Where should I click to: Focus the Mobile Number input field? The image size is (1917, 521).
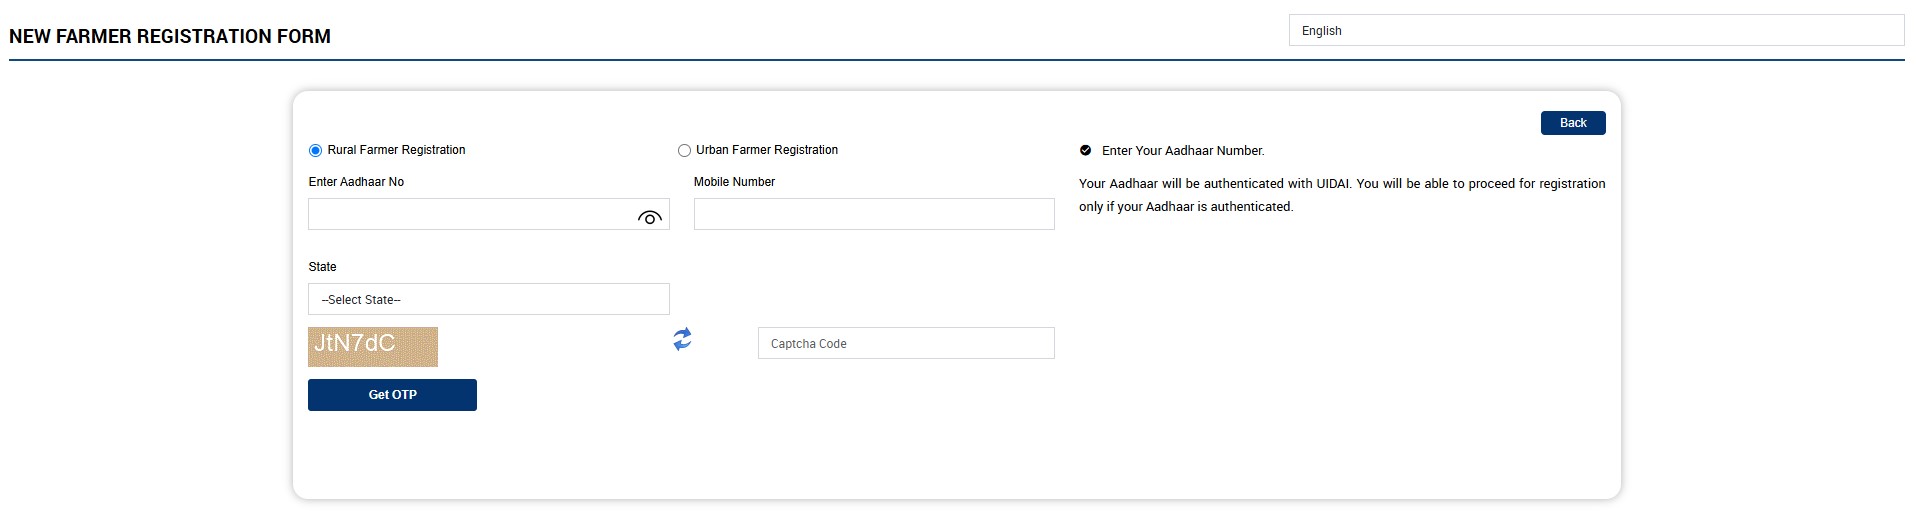pos(874,214)
